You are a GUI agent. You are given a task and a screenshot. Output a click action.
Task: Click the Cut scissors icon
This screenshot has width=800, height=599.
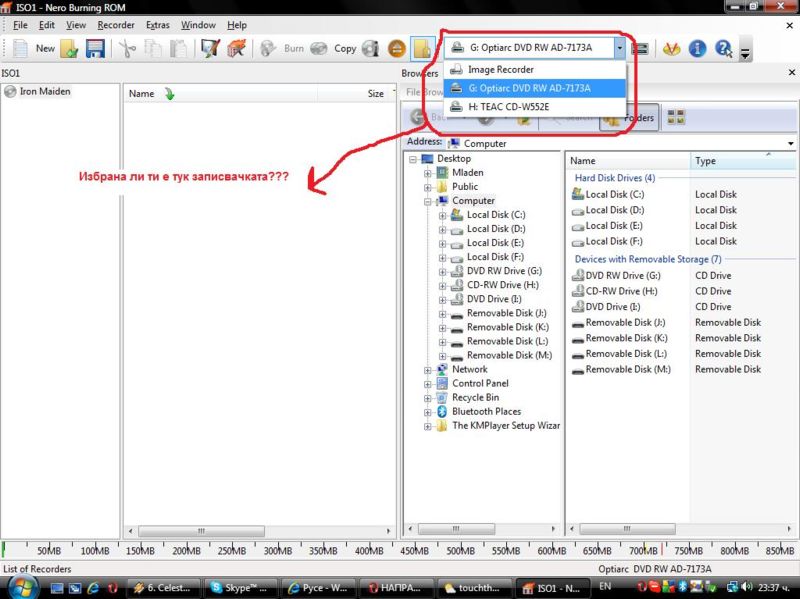127,49
